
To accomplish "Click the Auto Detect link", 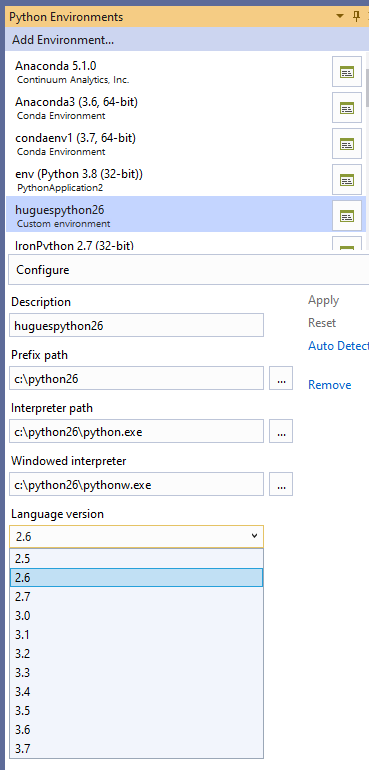I will pyautogui.click(x=339, y=346).
